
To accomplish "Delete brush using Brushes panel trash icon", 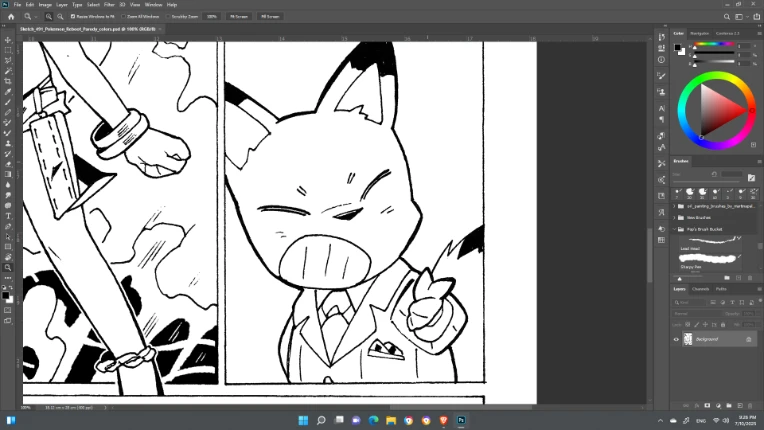I will tap(750, 278).
